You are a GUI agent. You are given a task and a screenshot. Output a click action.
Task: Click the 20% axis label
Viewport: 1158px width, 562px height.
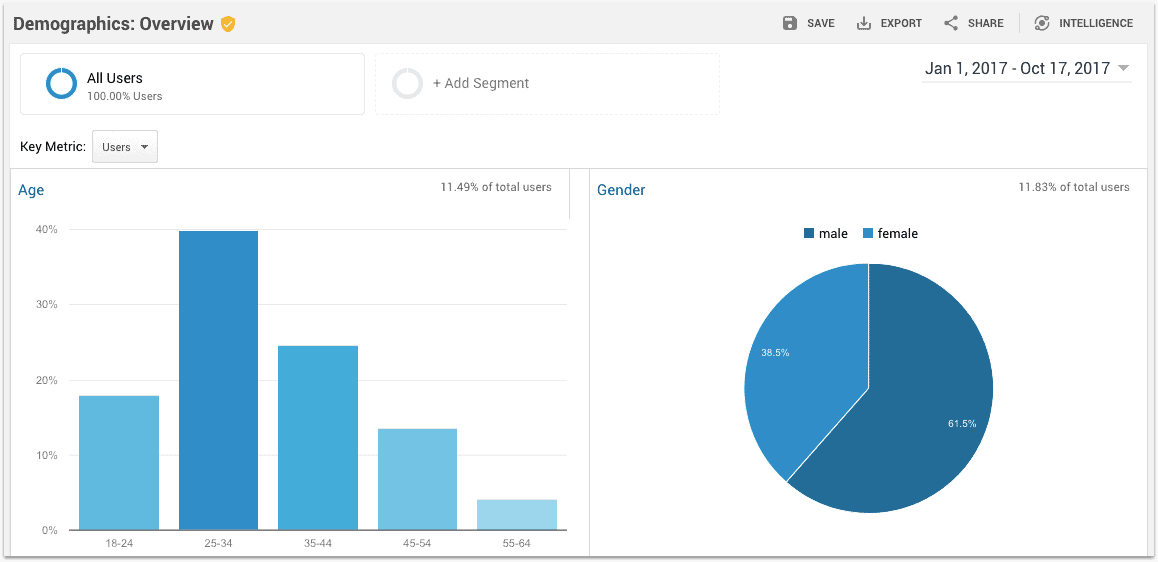48,380
